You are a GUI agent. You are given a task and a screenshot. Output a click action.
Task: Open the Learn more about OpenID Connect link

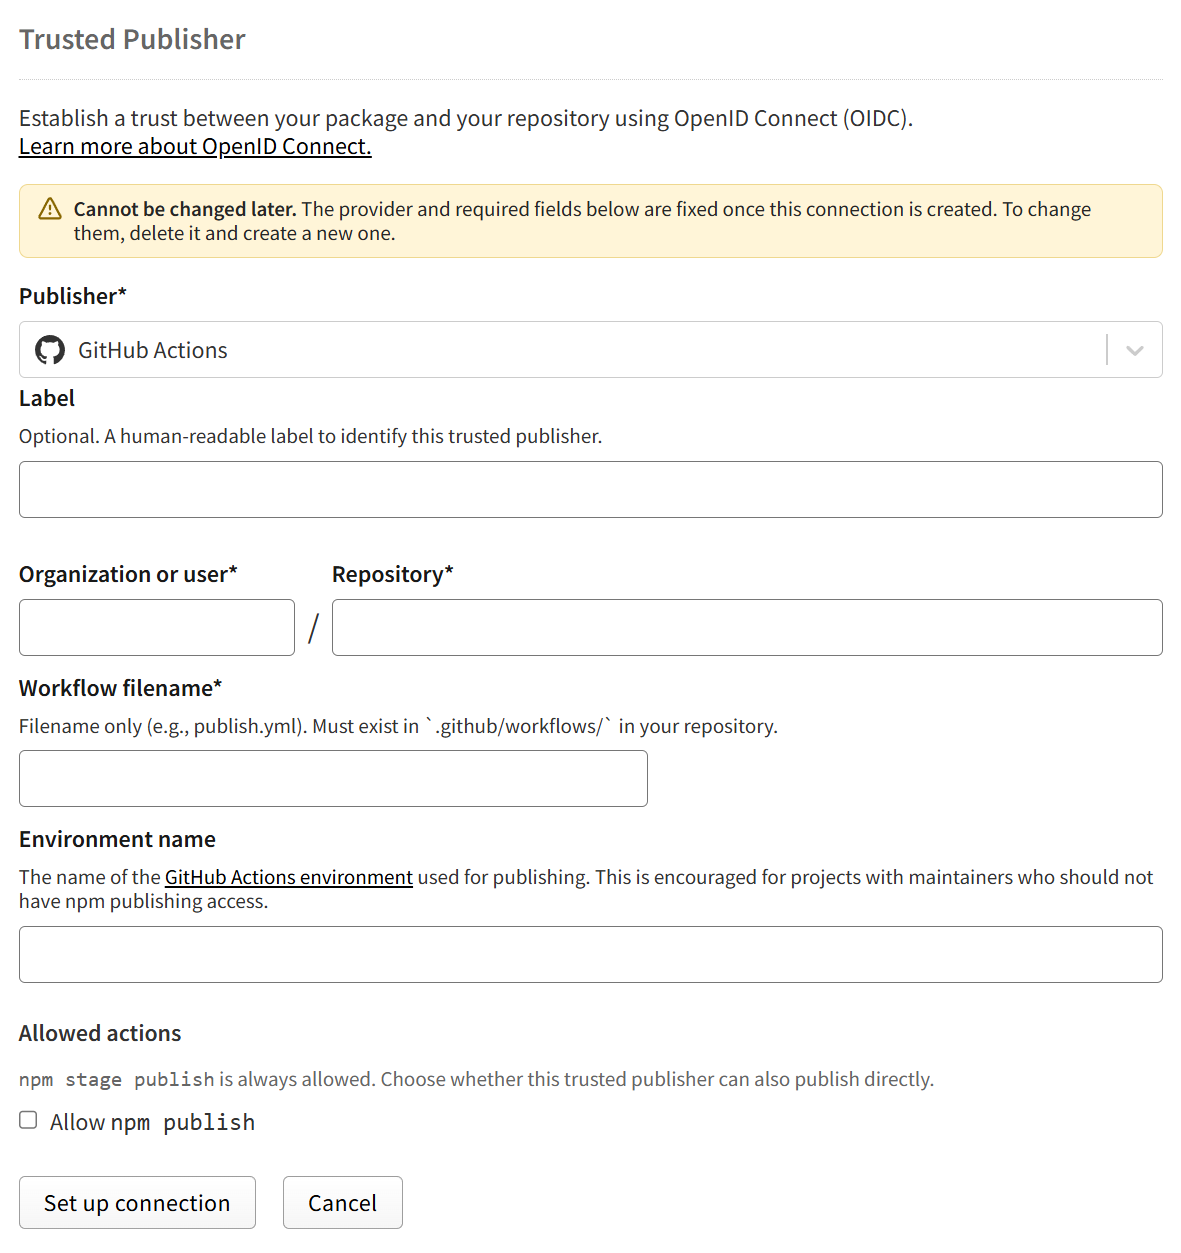point(195,146)
